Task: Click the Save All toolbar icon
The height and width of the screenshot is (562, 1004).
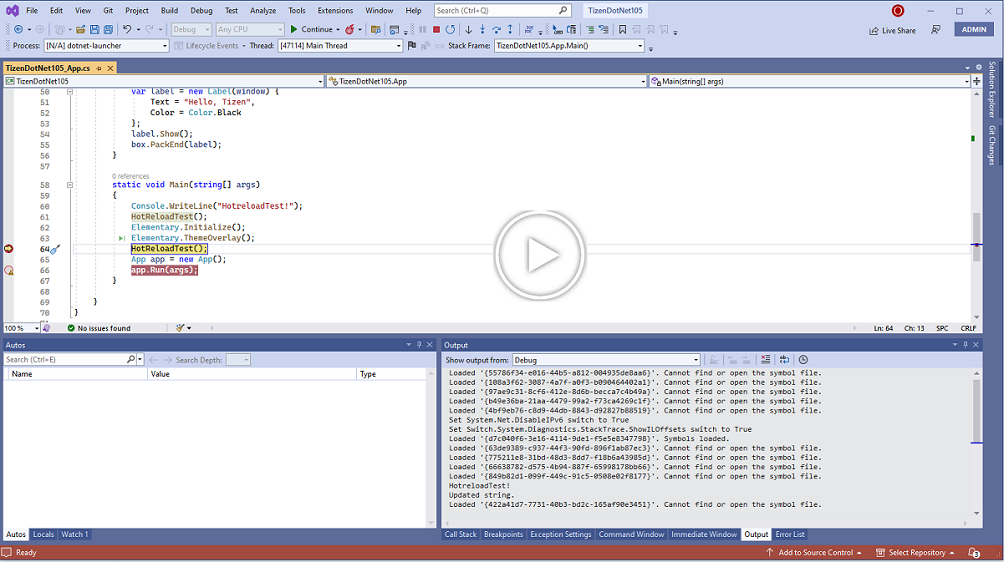Action: pyautogui.click(x=107, y=30)
